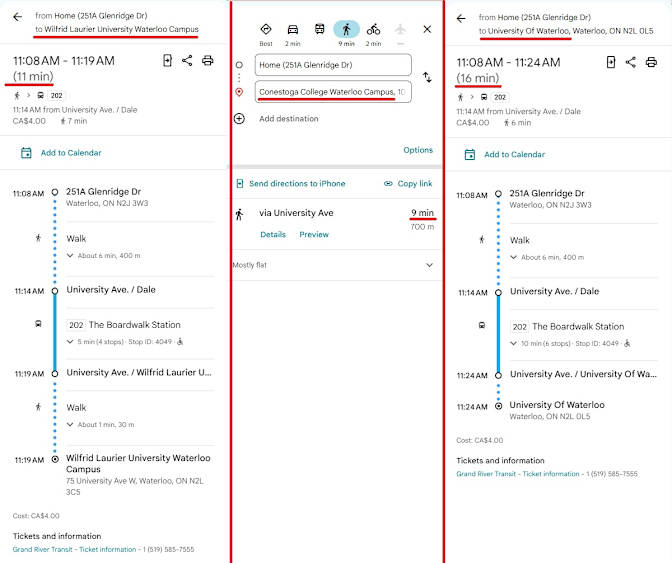Select Best travel mode

click(x=266, y=34)
